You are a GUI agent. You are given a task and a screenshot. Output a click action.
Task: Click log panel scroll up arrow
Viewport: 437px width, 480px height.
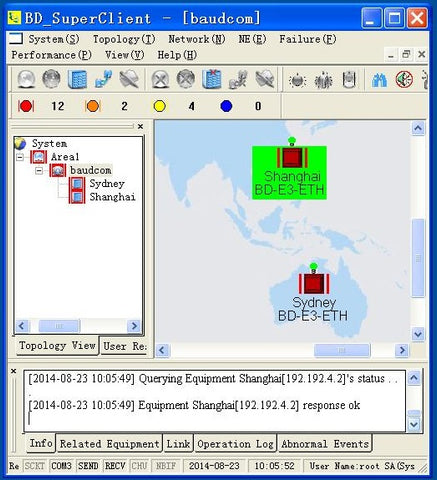[414, 378]
